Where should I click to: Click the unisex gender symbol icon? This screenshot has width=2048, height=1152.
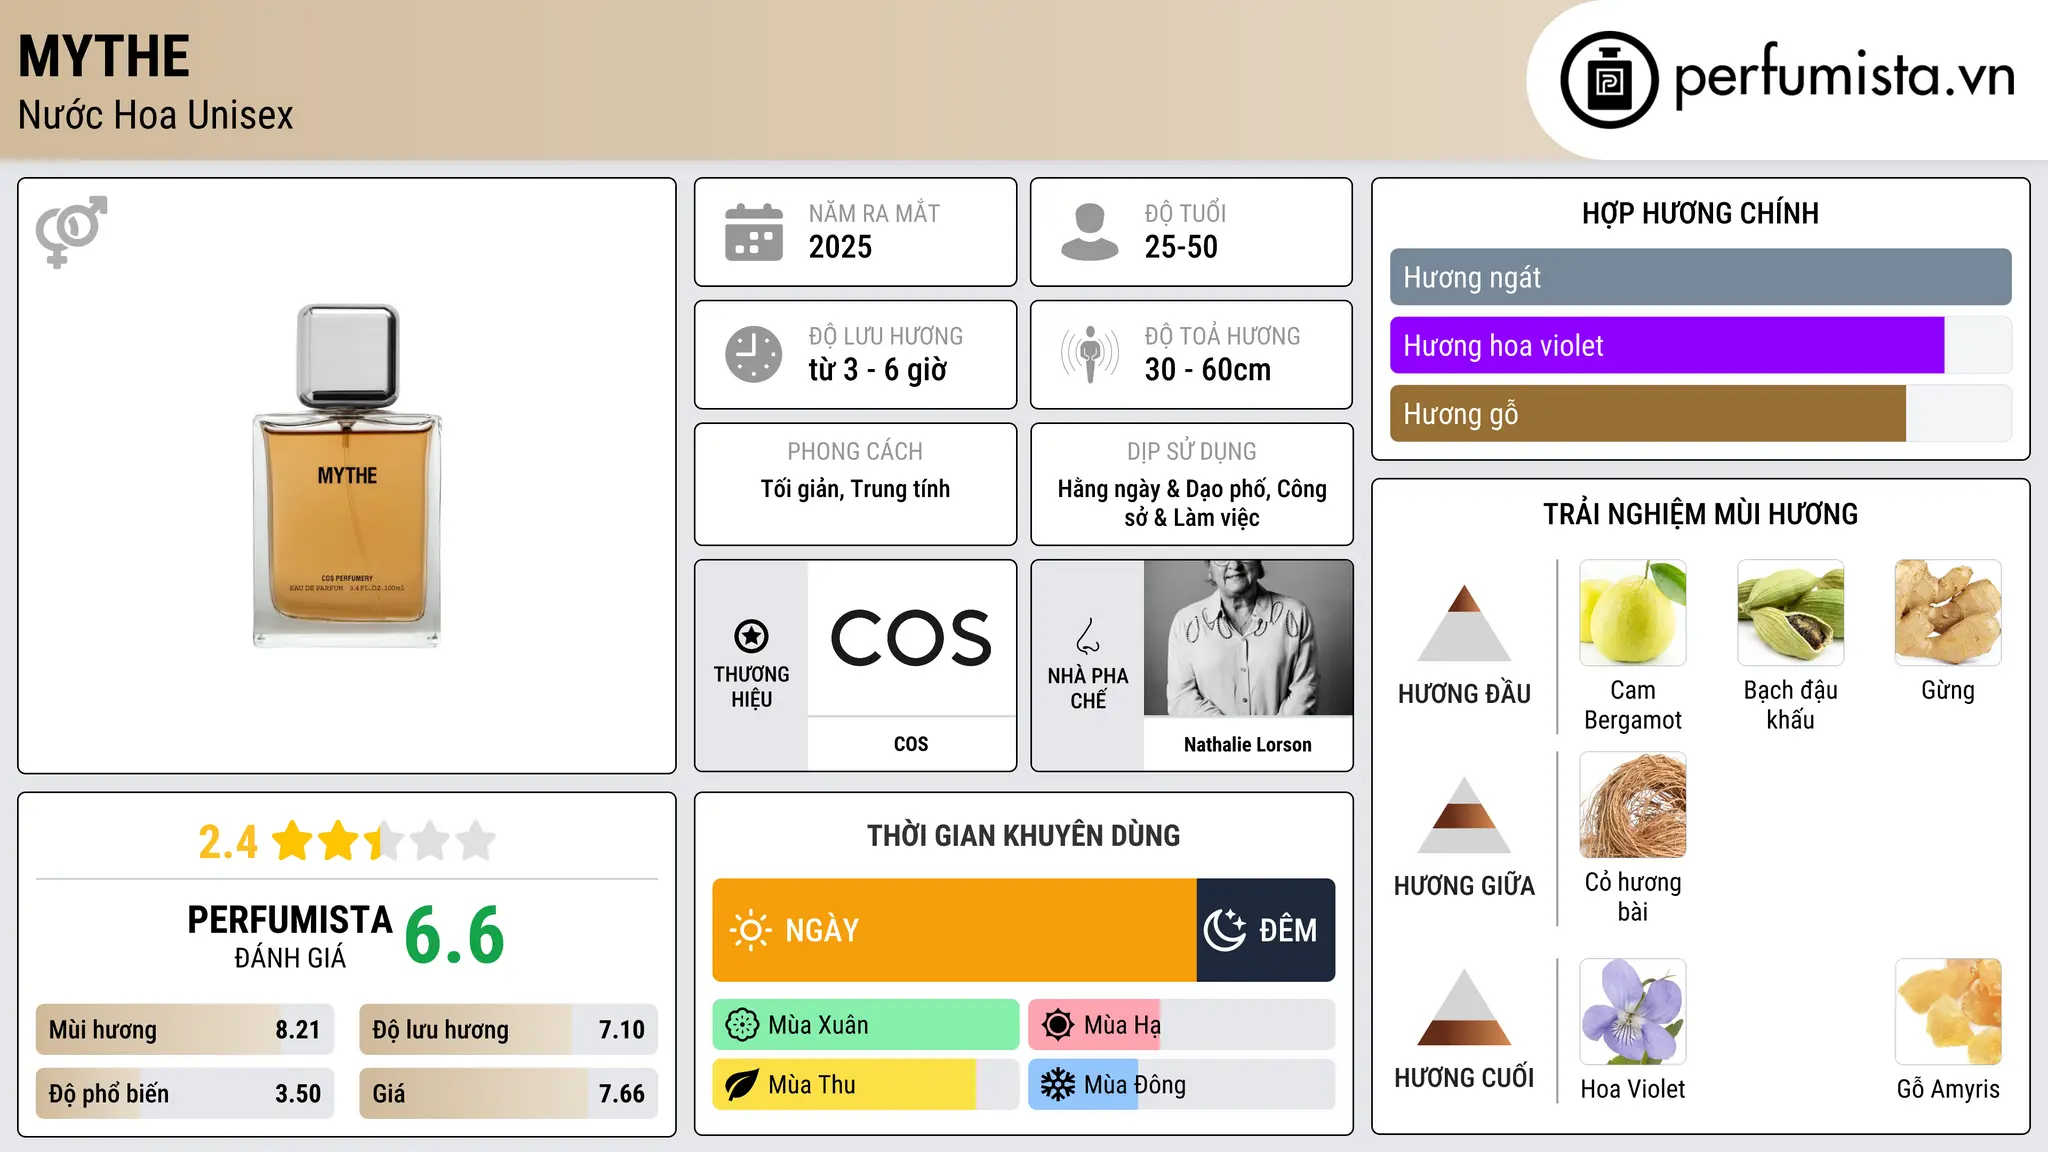point(71,231)
